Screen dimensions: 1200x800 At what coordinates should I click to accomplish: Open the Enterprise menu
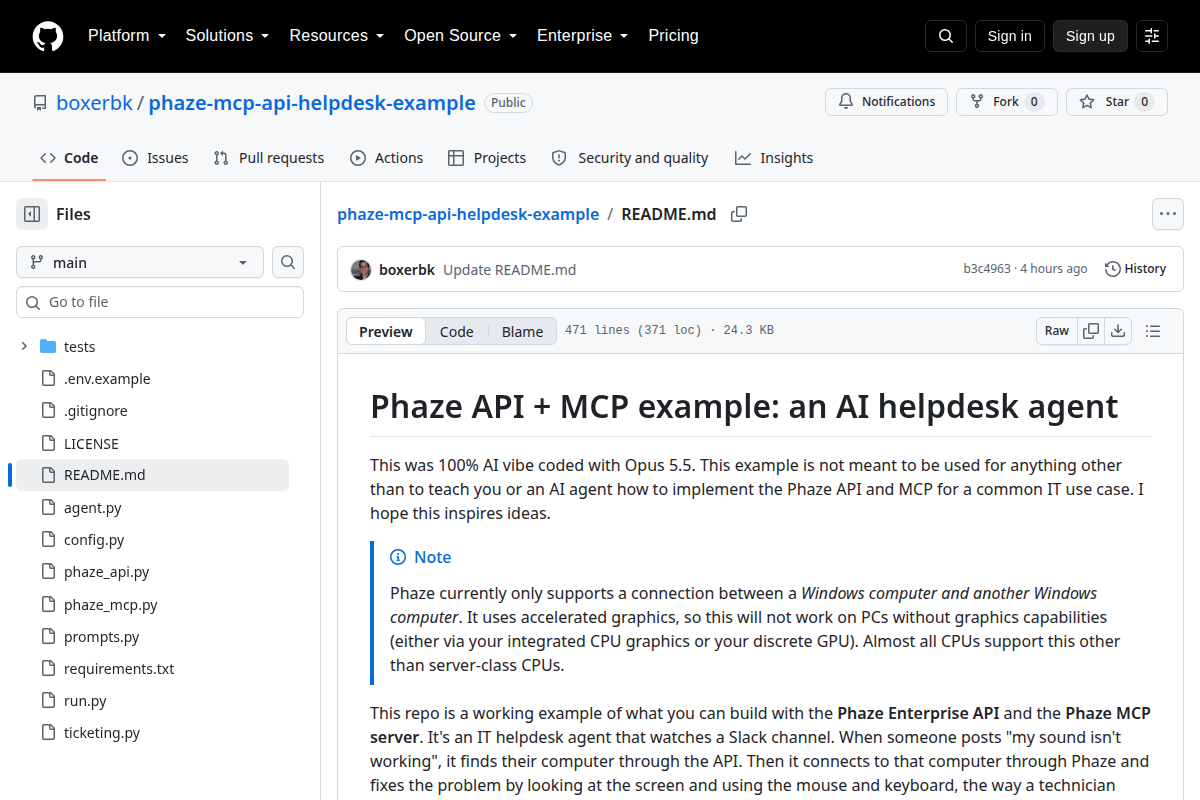pyautogui.click(x=582, y=36)
